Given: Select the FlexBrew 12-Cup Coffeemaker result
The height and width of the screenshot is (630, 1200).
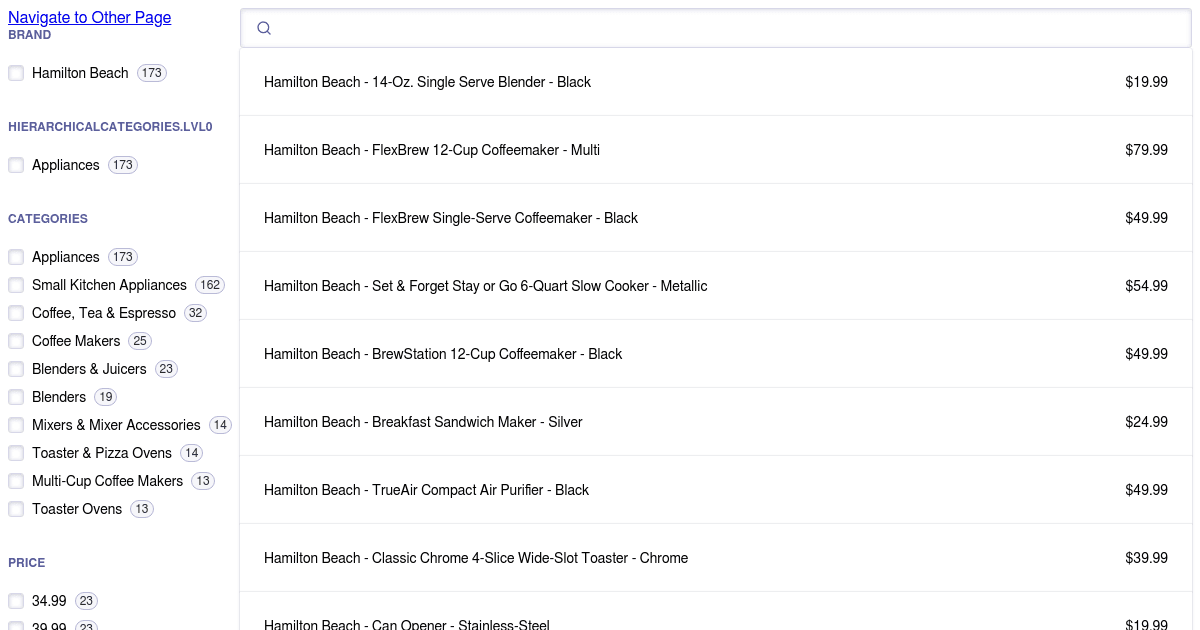Looking at the screenshot, I should pyautogui.click(x=432, y=150).
